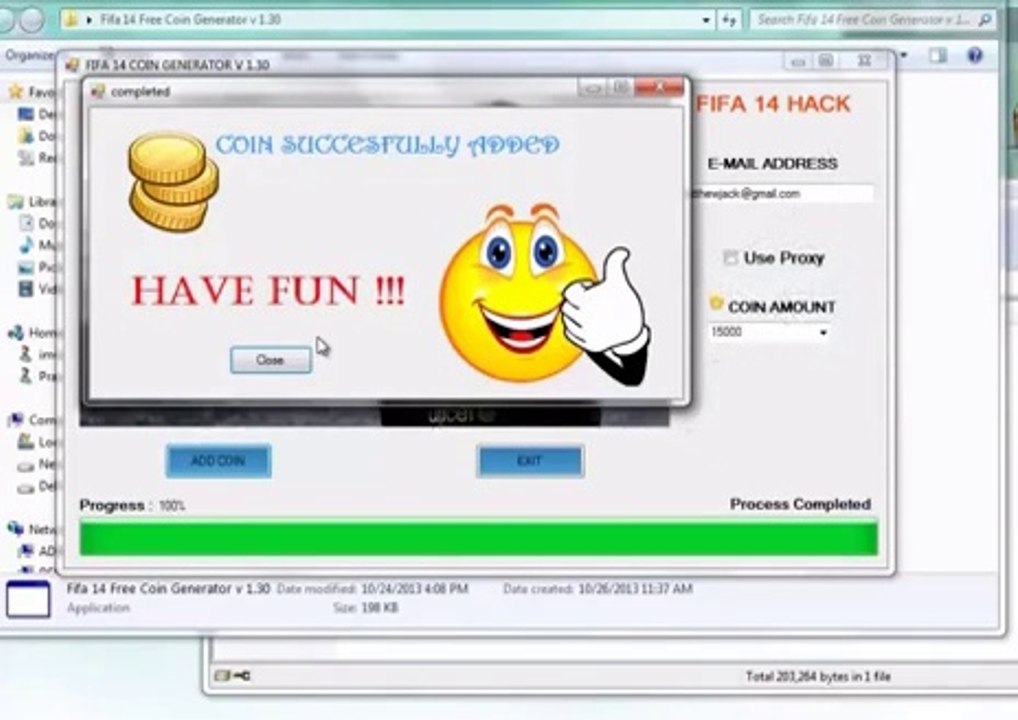Screen dimensions: 1018x720
Task: Select Homegroup in the navigation pane
Action: point(31,333)
